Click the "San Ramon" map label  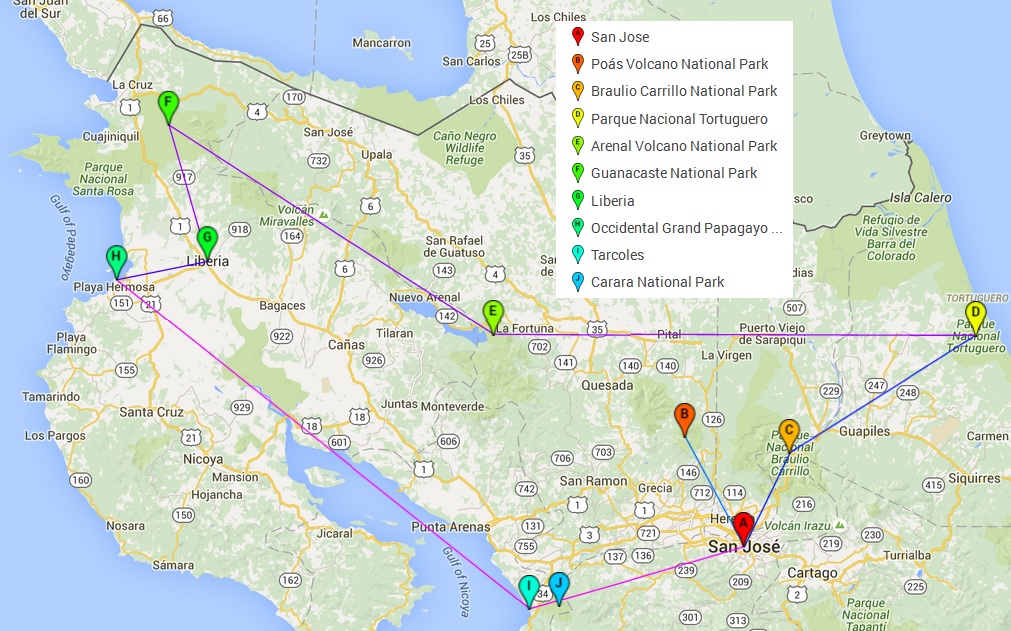click(593, 481)
